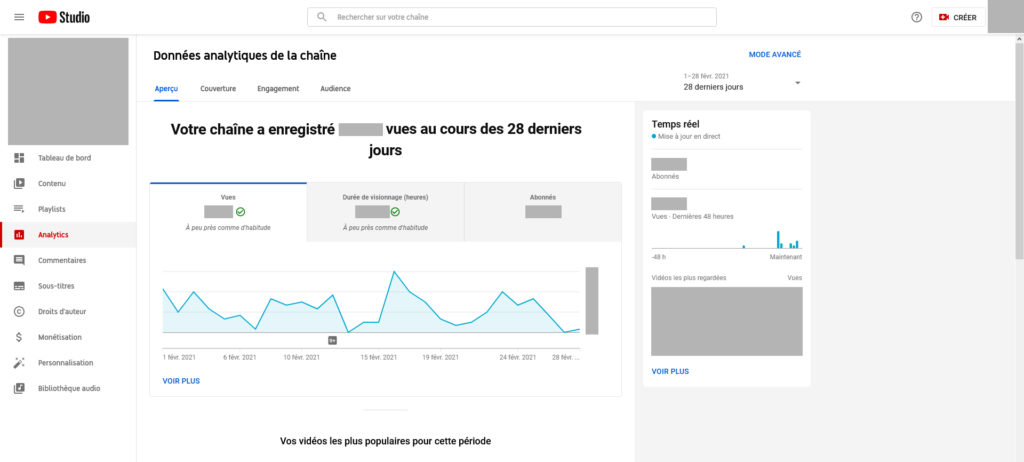Screen dimensions: 1024x462
Task: Switch to the Couverture tab
Action: pos(218,89)
